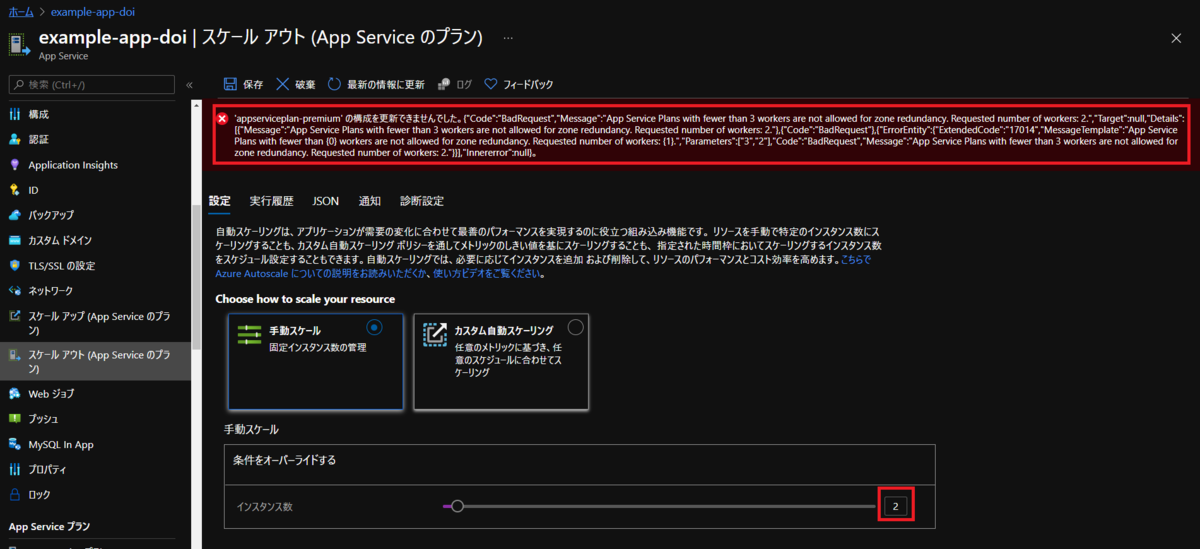Image resolution: width=1200 pixels, height=549 pixels.
Task: Open the ellipsis more options next to the title
Action: [x=508, y=38]
